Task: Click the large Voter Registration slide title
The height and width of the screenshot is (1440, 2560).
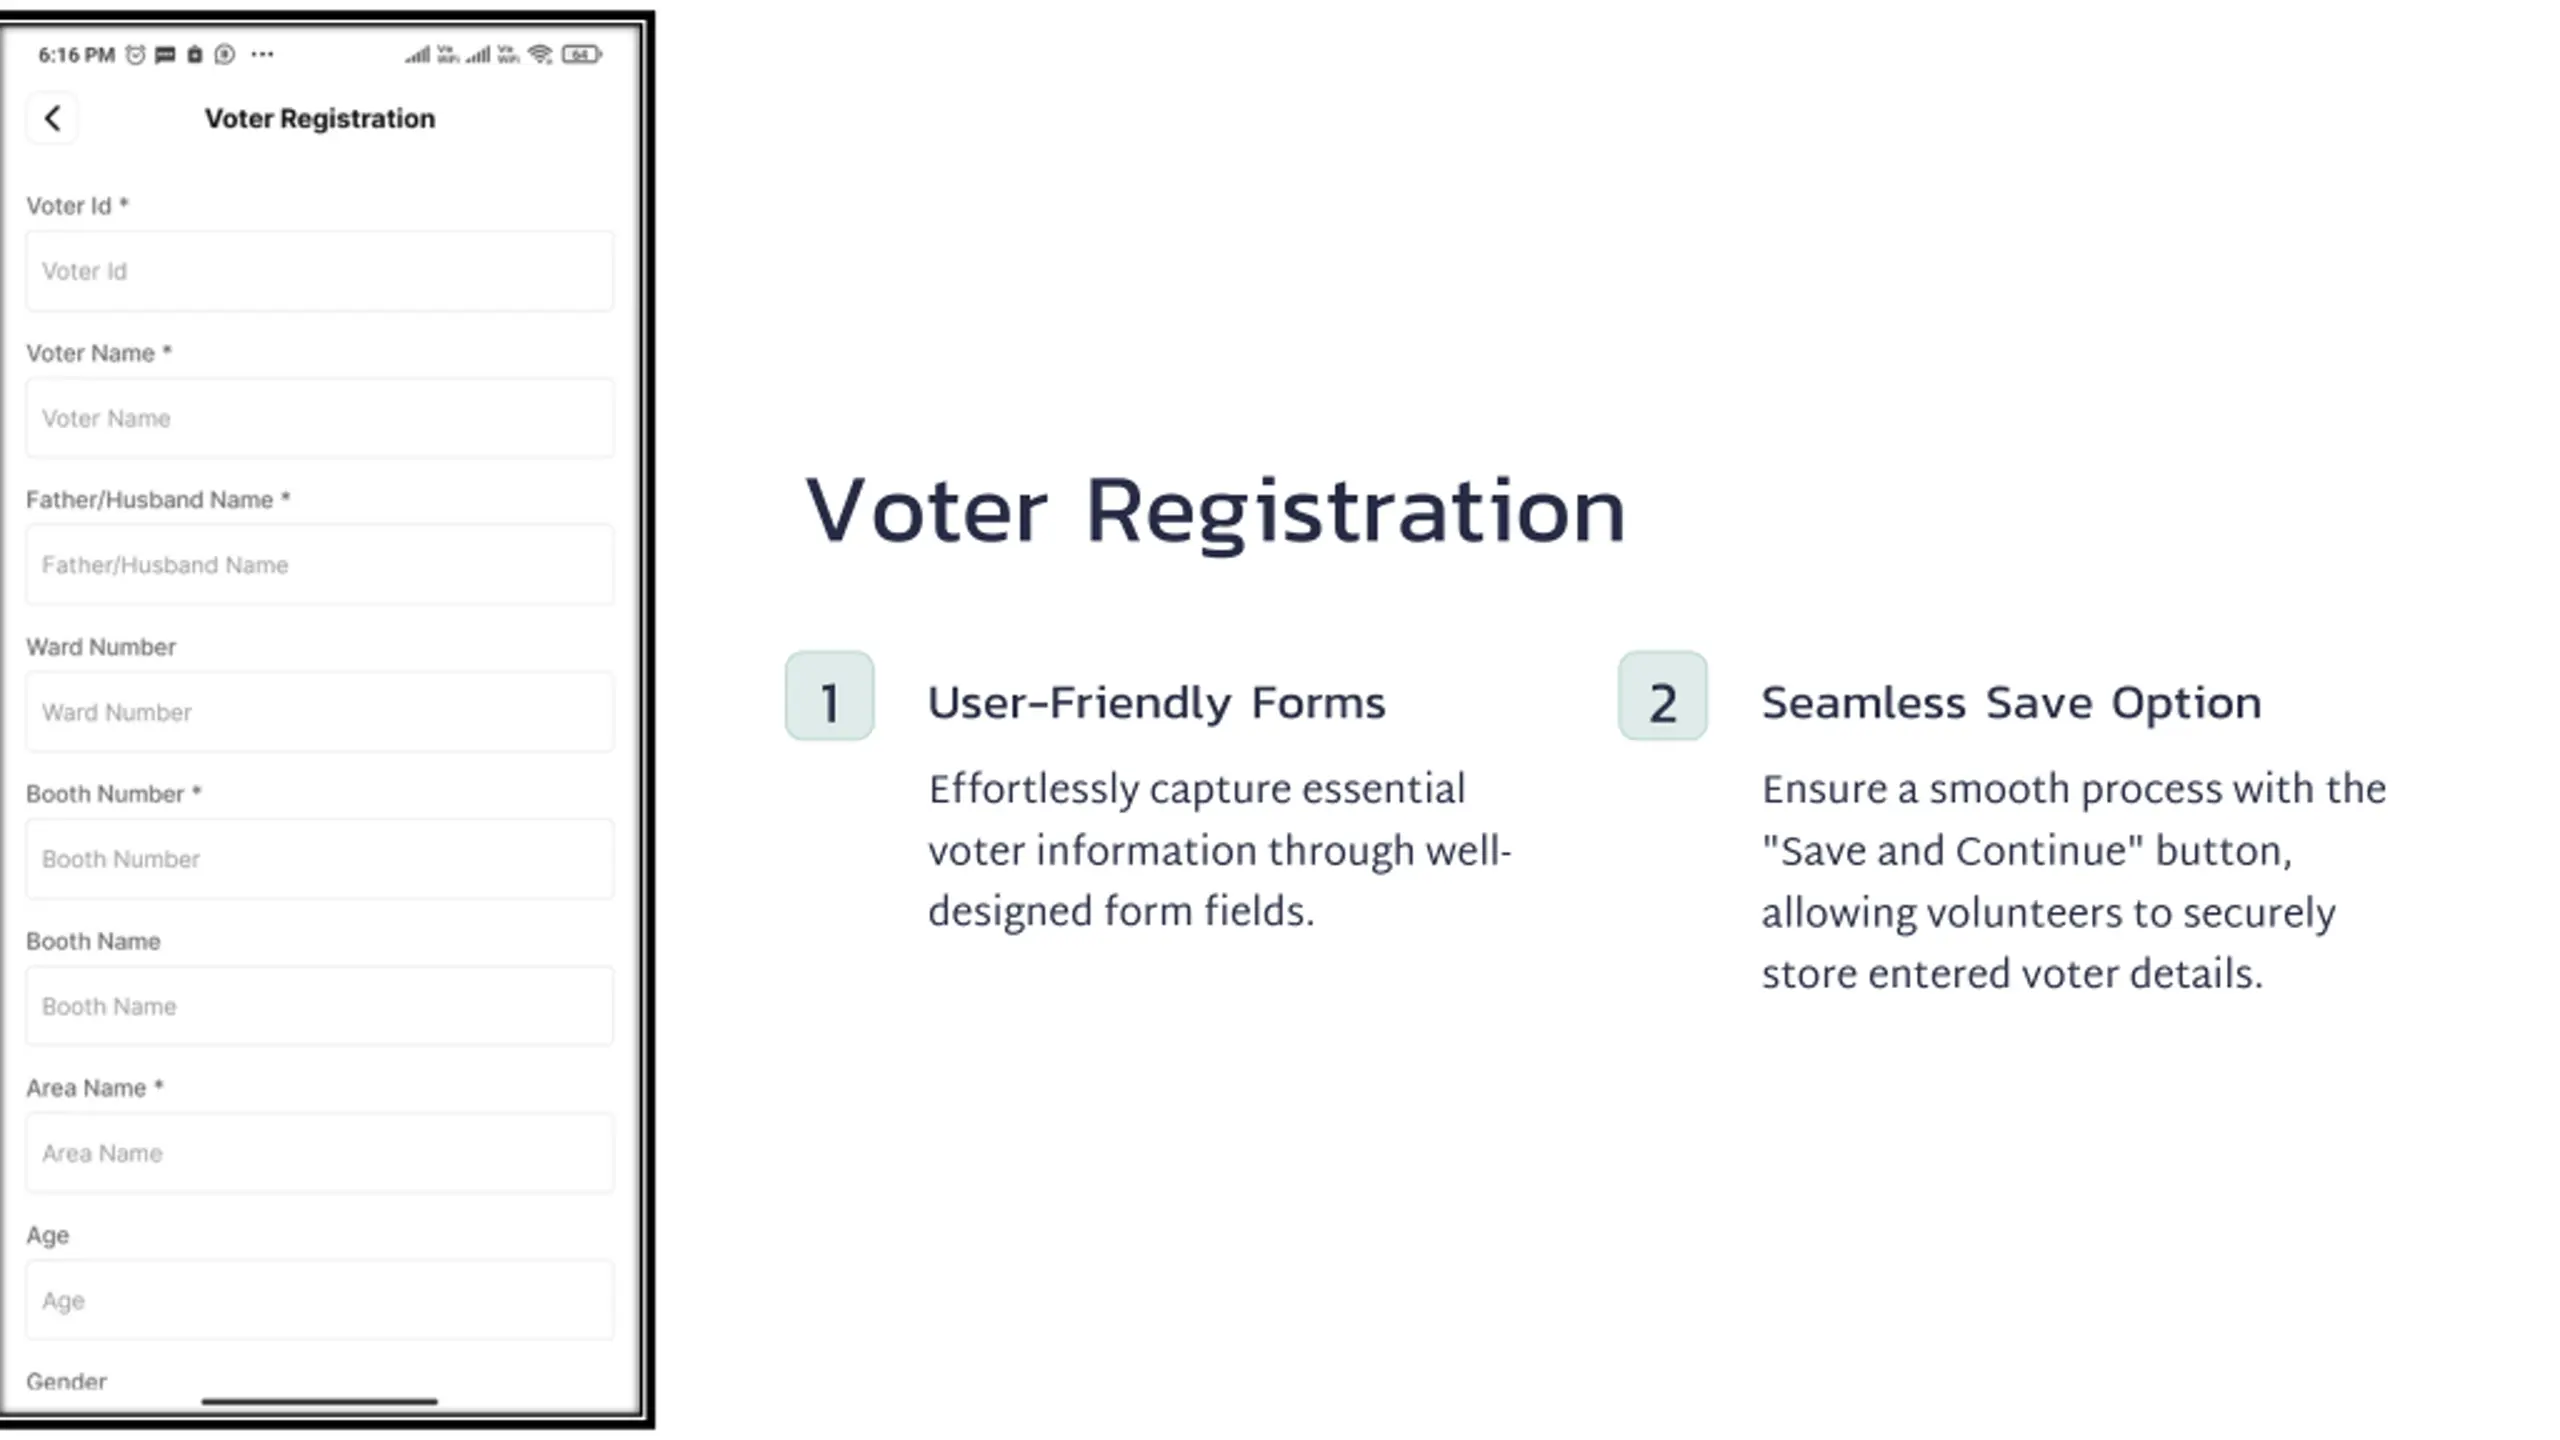Action: 1215,512
